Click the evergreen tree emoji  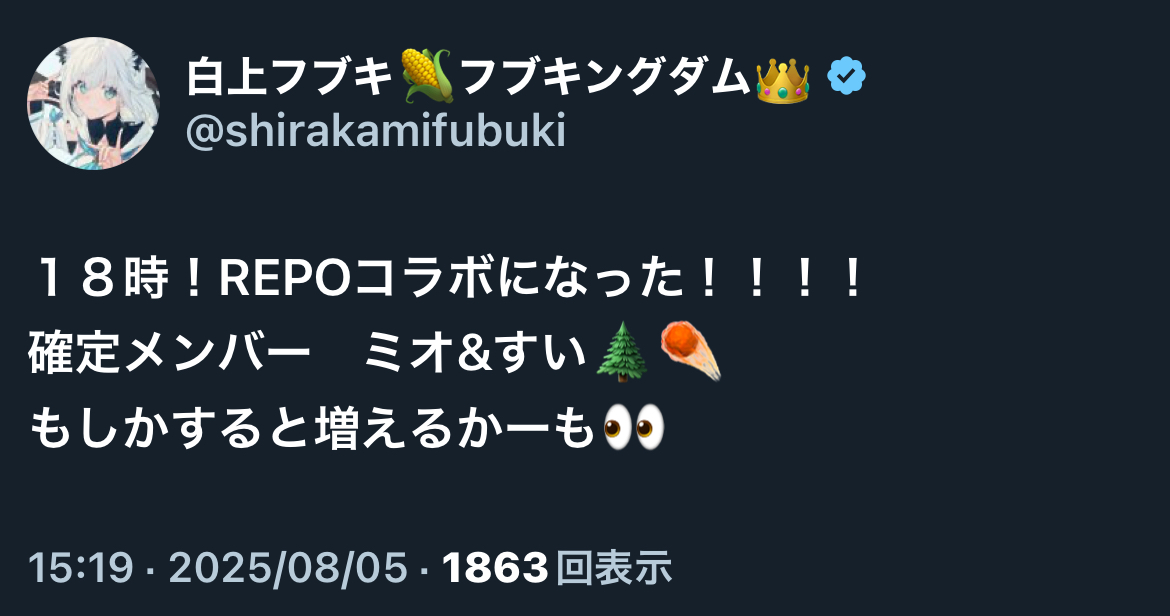[x=621, y=353]
